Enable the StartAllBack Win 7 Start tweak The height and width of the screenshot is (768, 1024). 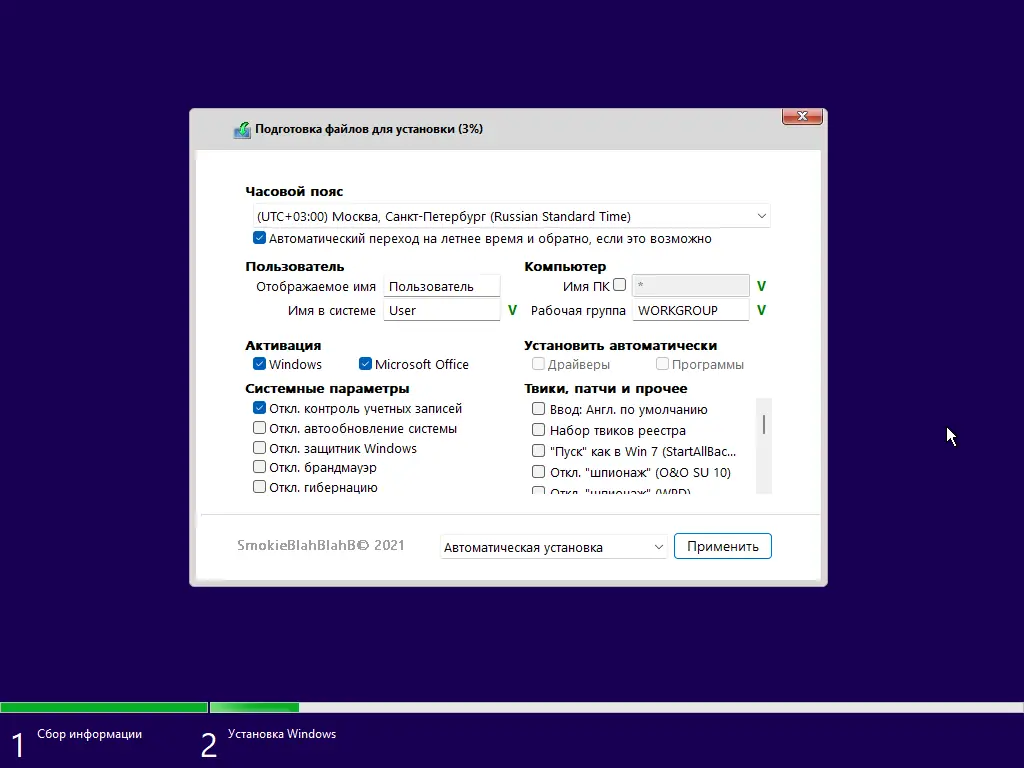pyautogui.click(x=537, y=451)
